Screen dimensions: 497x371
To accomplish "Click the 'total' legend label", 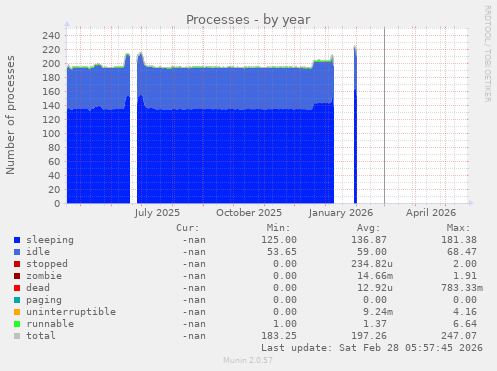I will tap(41, 336).
